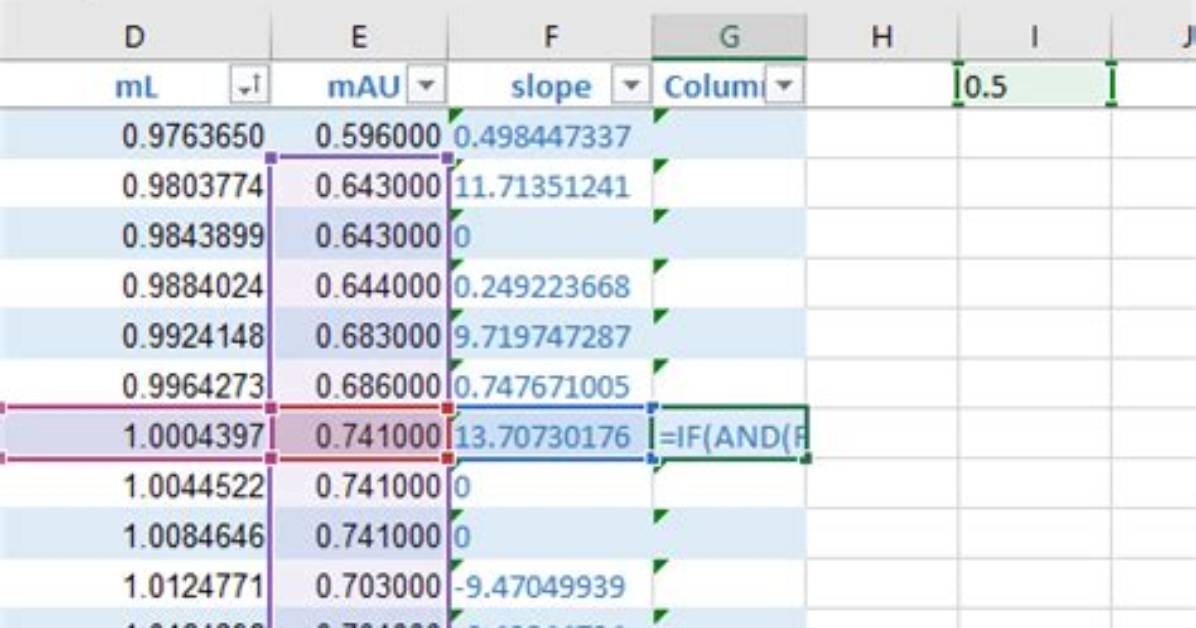The width and height of the screenshot is (1196, 628).
Task: Select the mAU header cell
Action: (x=359, y=85)
